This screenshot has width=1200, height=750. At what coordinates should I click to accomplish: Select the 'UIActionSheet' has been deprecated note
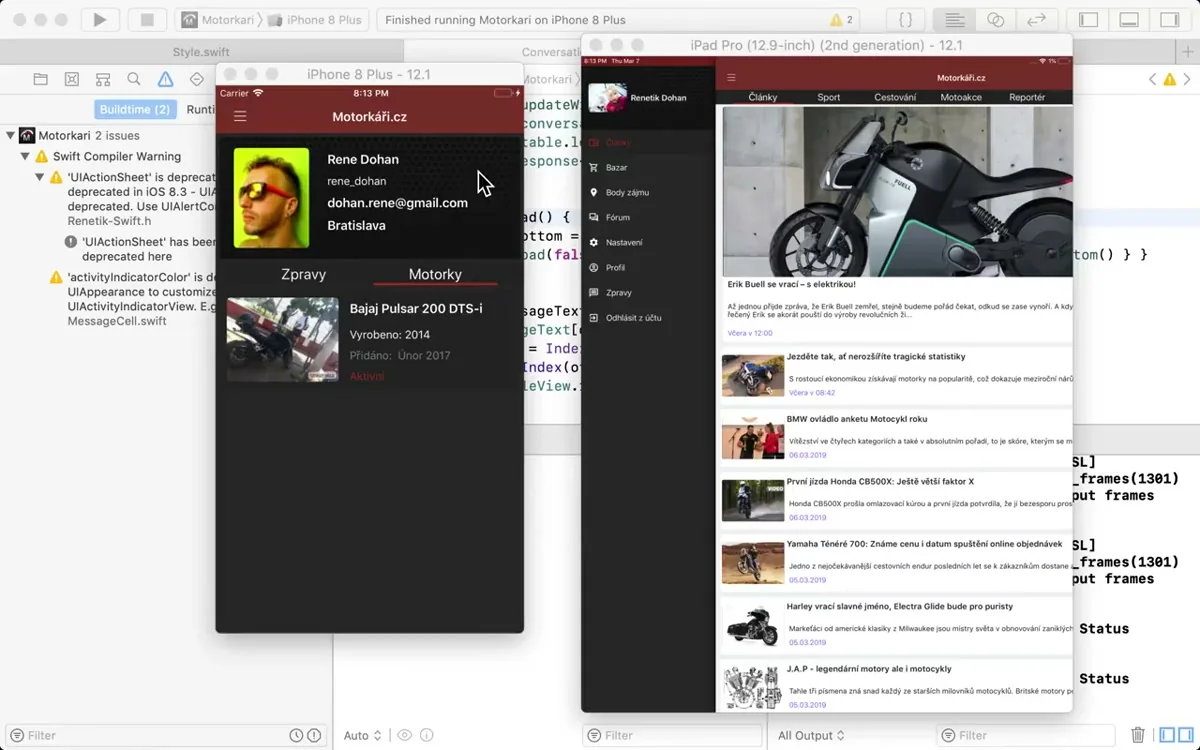pyautogui.click(x=140, y=249)
